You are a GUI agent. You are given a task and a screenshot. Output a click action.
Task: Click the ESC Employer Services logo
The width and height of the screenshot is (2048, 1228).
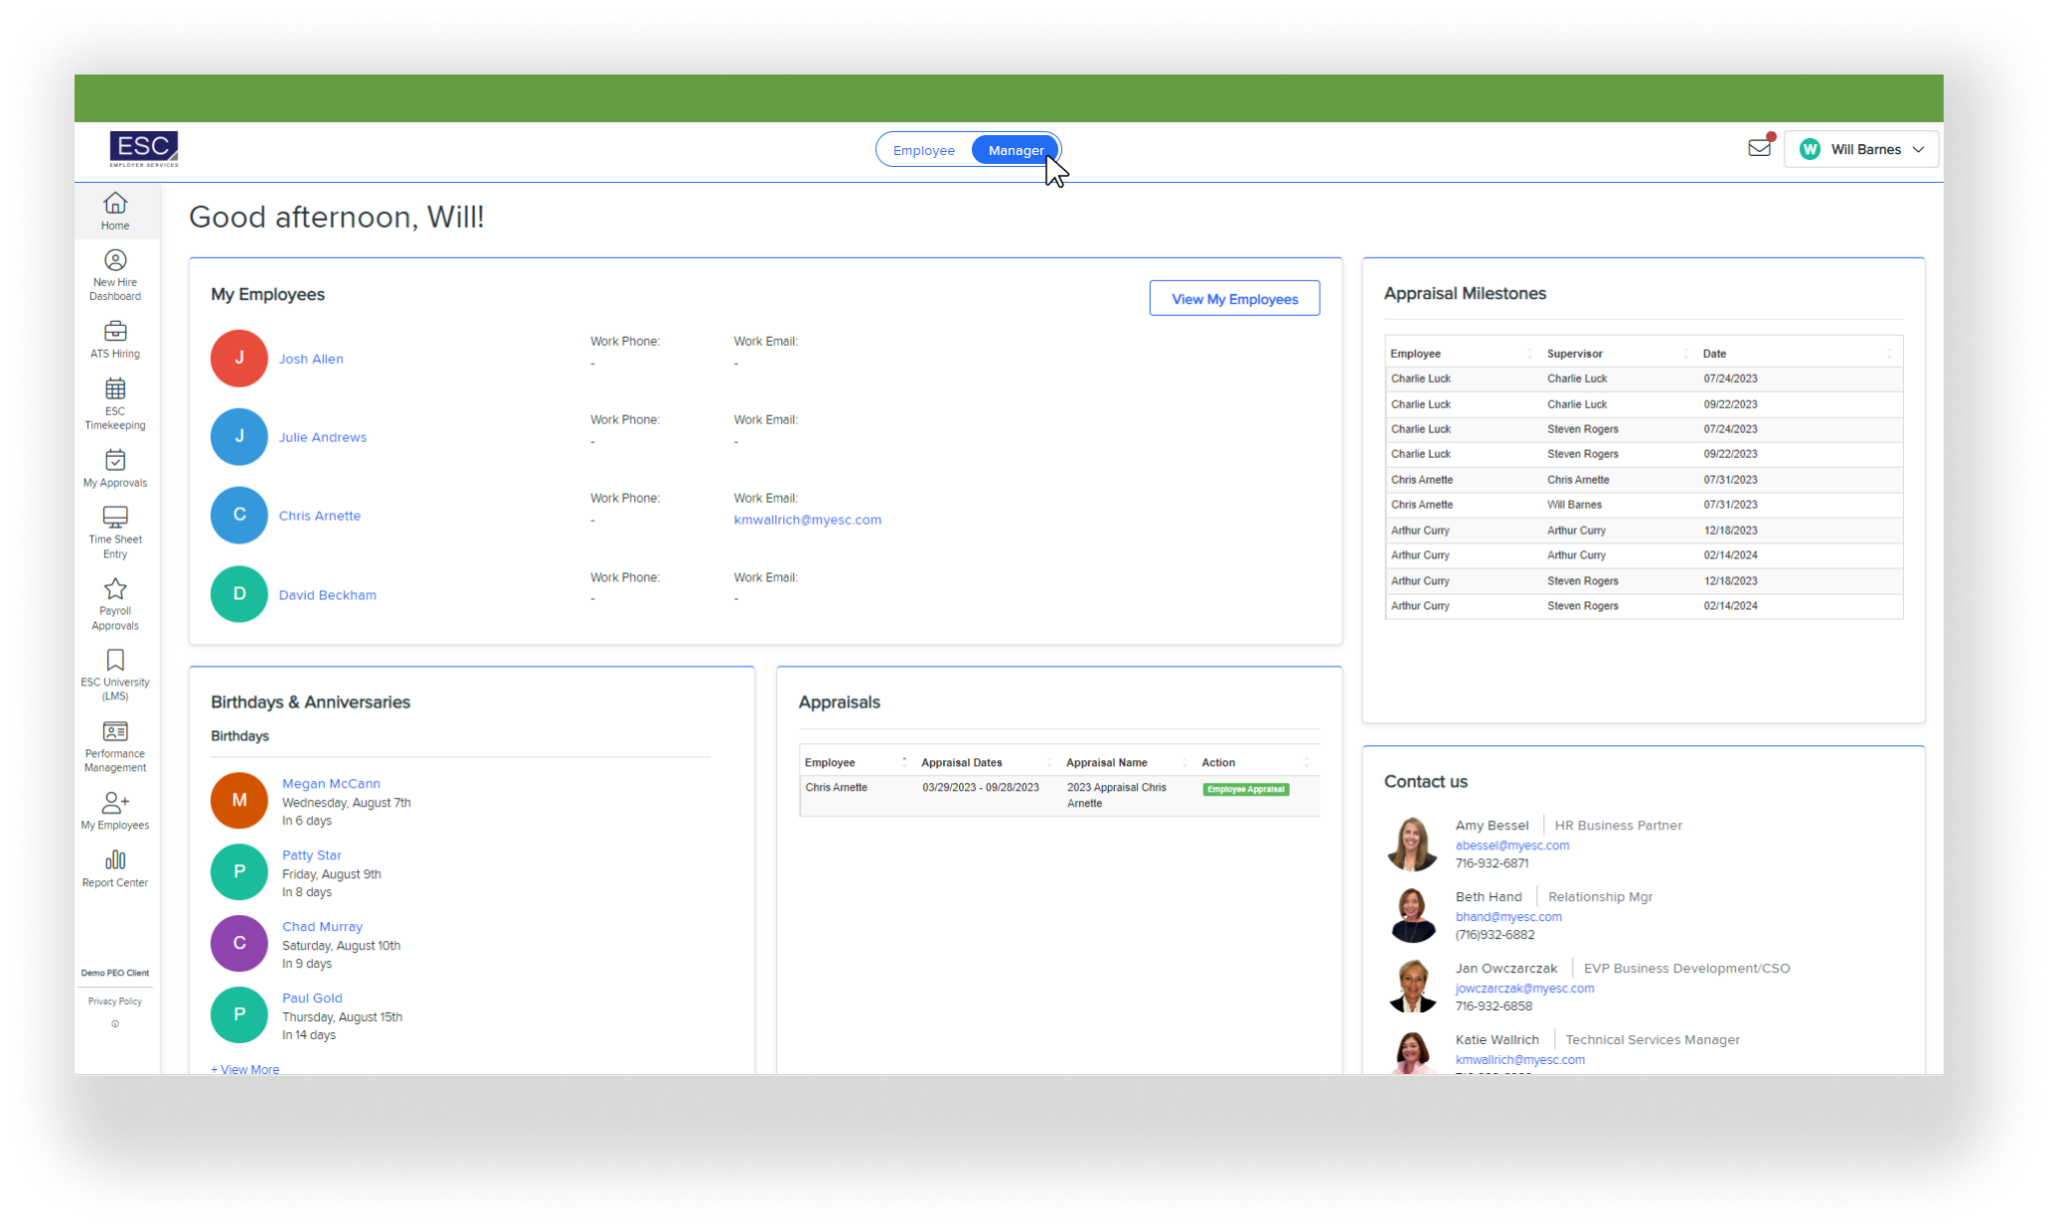(144, 149)
